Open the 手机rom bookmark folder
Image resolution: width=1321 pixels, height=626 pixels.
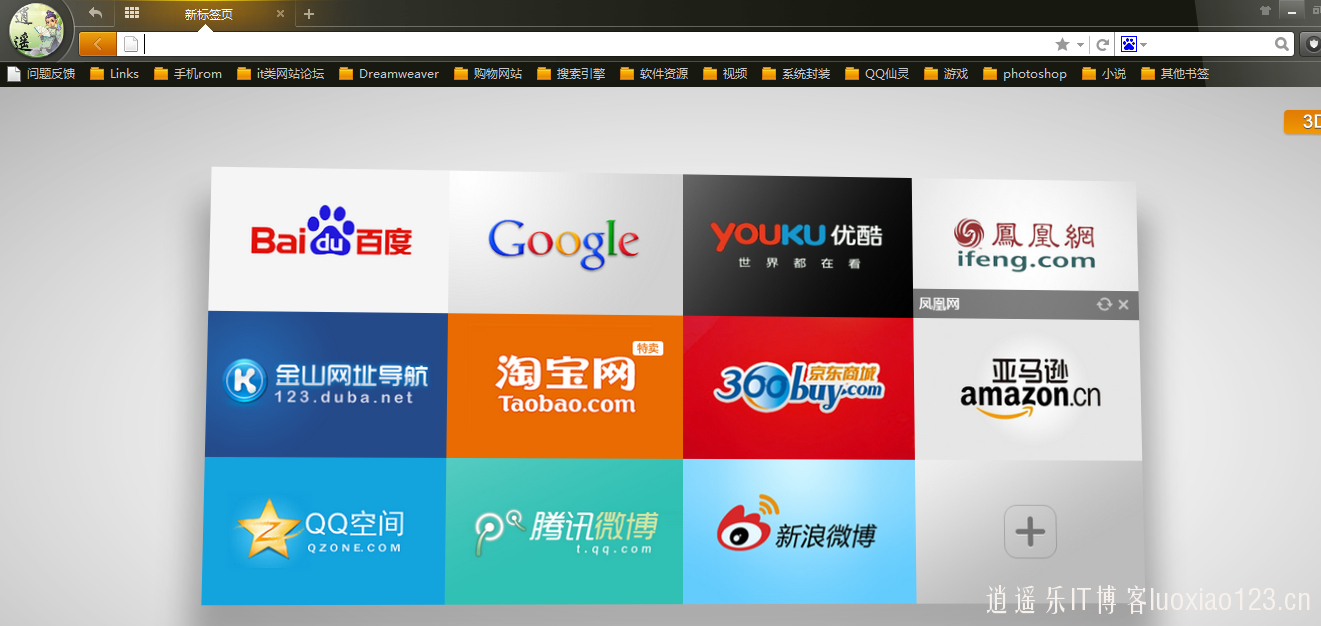tap(188, 73)
